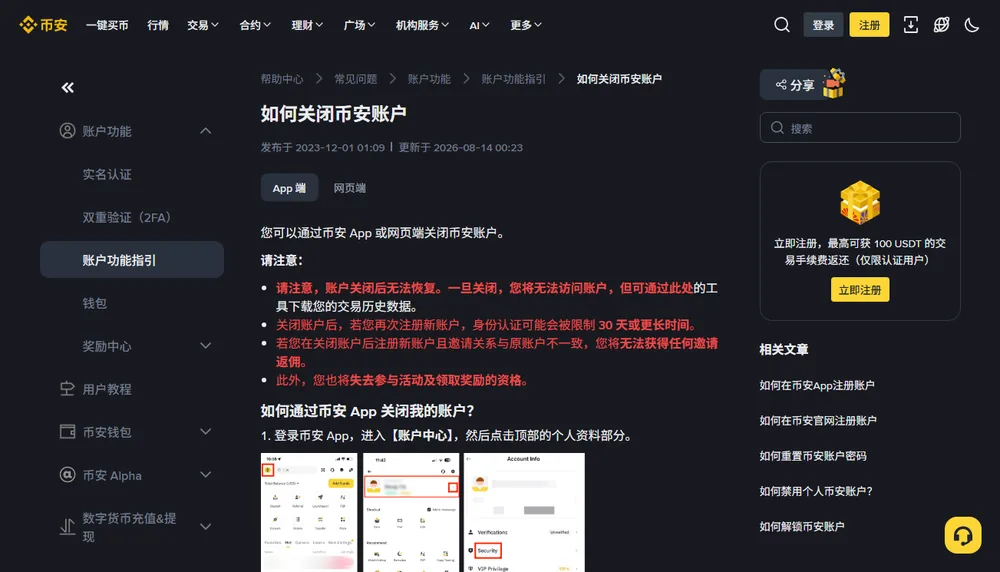
Task: Go to 一键买币 in top navigation
Action: (x=107, y=25)
